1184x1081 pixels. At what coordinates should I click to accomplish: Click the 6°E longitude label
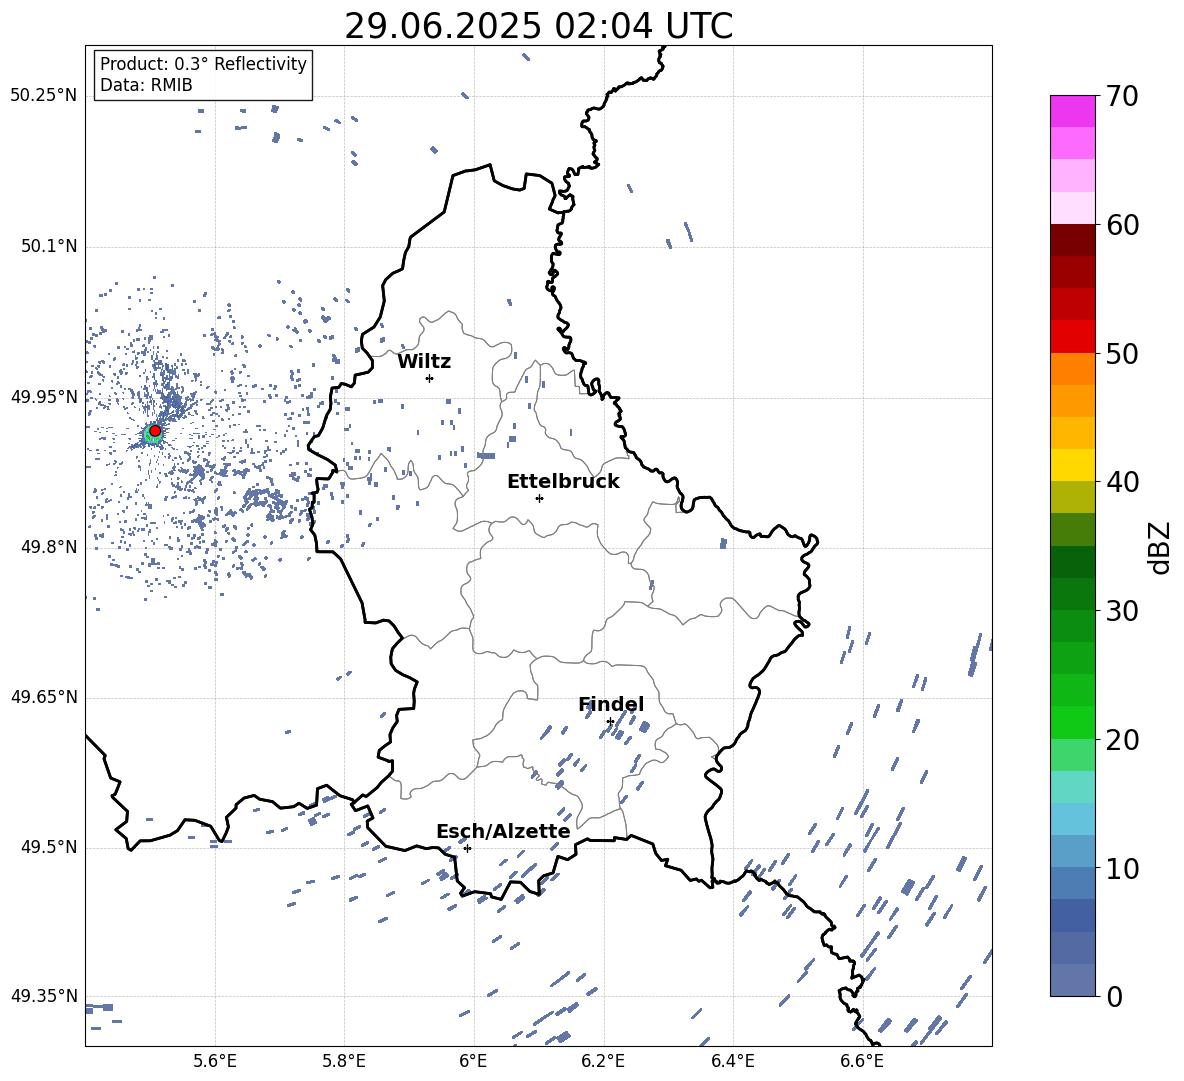(x=473, y=1061)
